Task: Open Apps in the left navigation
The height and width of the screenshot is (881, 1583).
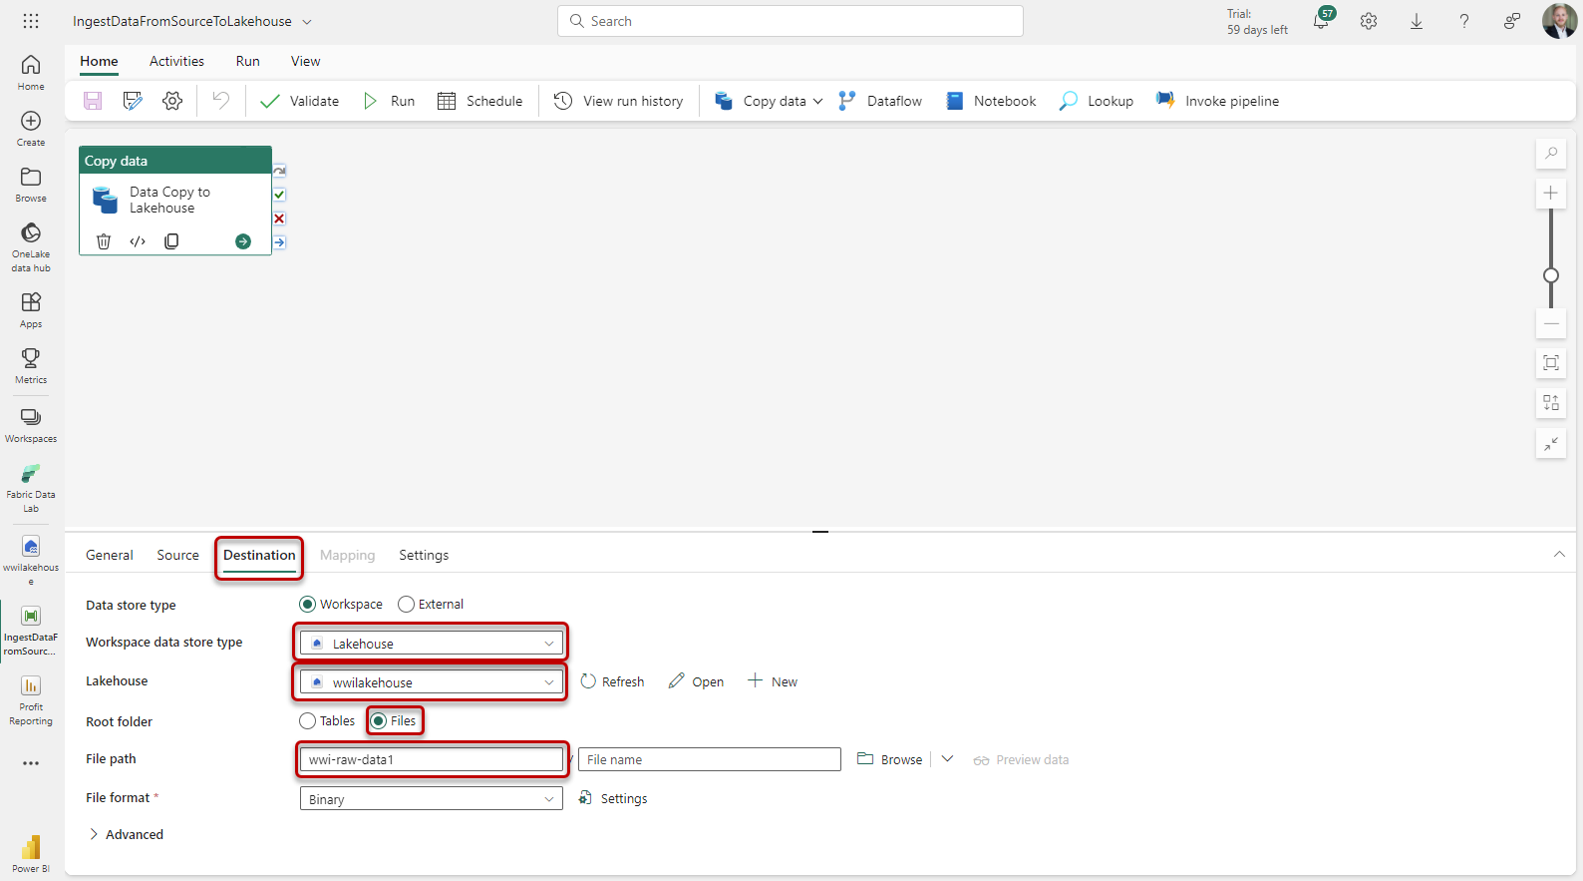Action: coord(31,309)
